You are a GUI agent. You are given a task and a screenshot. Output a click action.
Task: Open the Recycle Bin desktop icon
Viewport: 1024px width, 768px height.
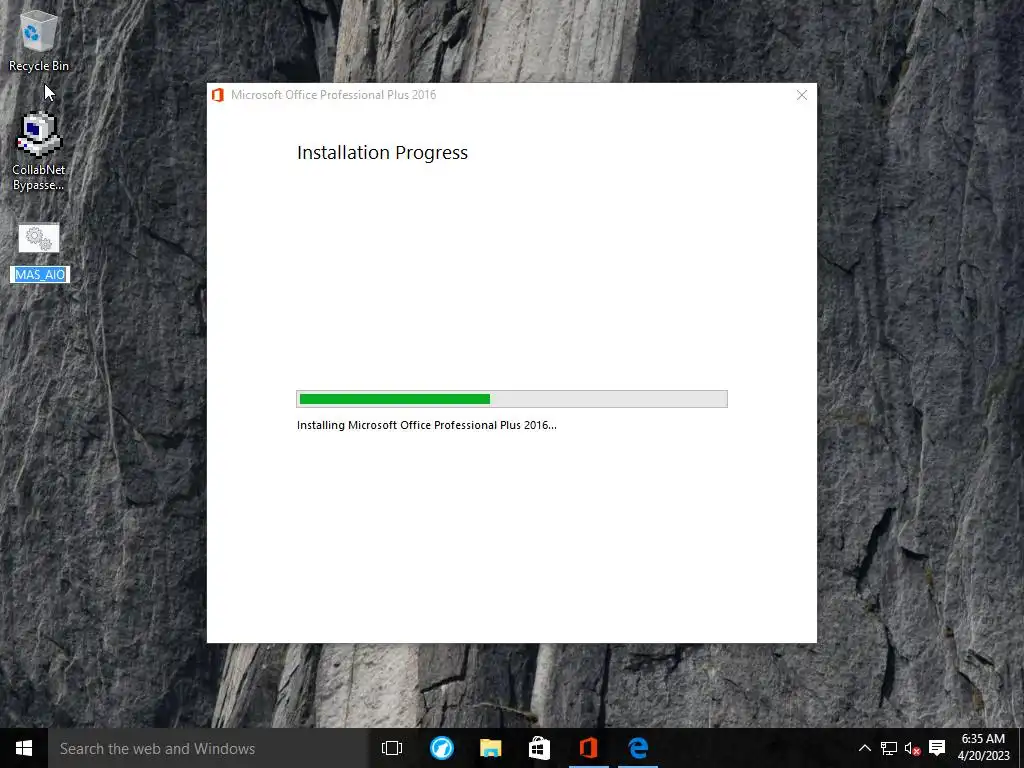[39, 40]
